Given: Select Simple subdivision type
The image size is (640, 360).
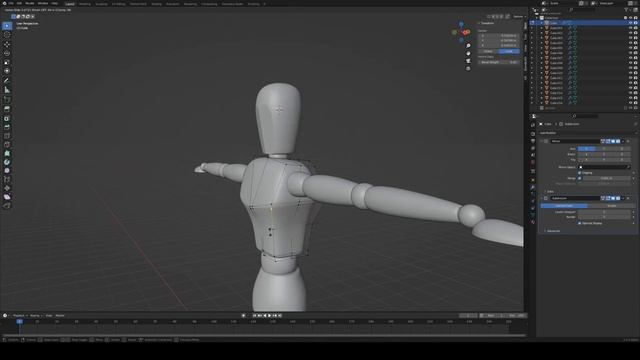Looking at the screenshot, I should (x=611, y=206).
